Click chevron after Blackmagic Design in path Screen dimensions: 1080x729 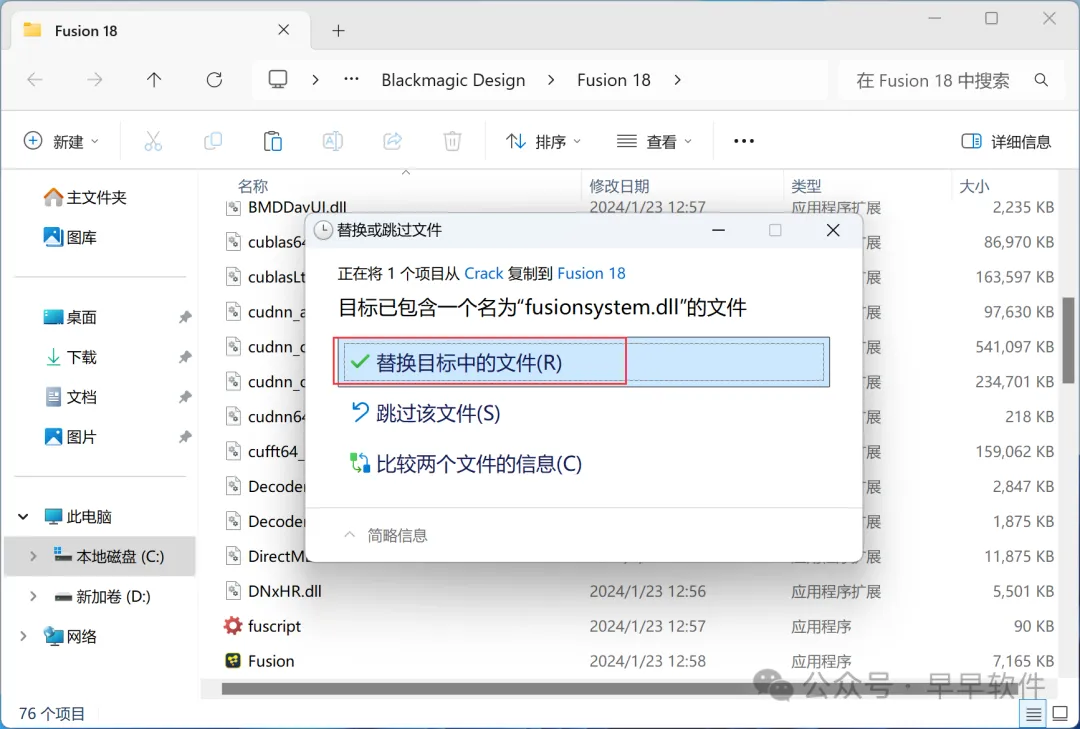[551, 80]
